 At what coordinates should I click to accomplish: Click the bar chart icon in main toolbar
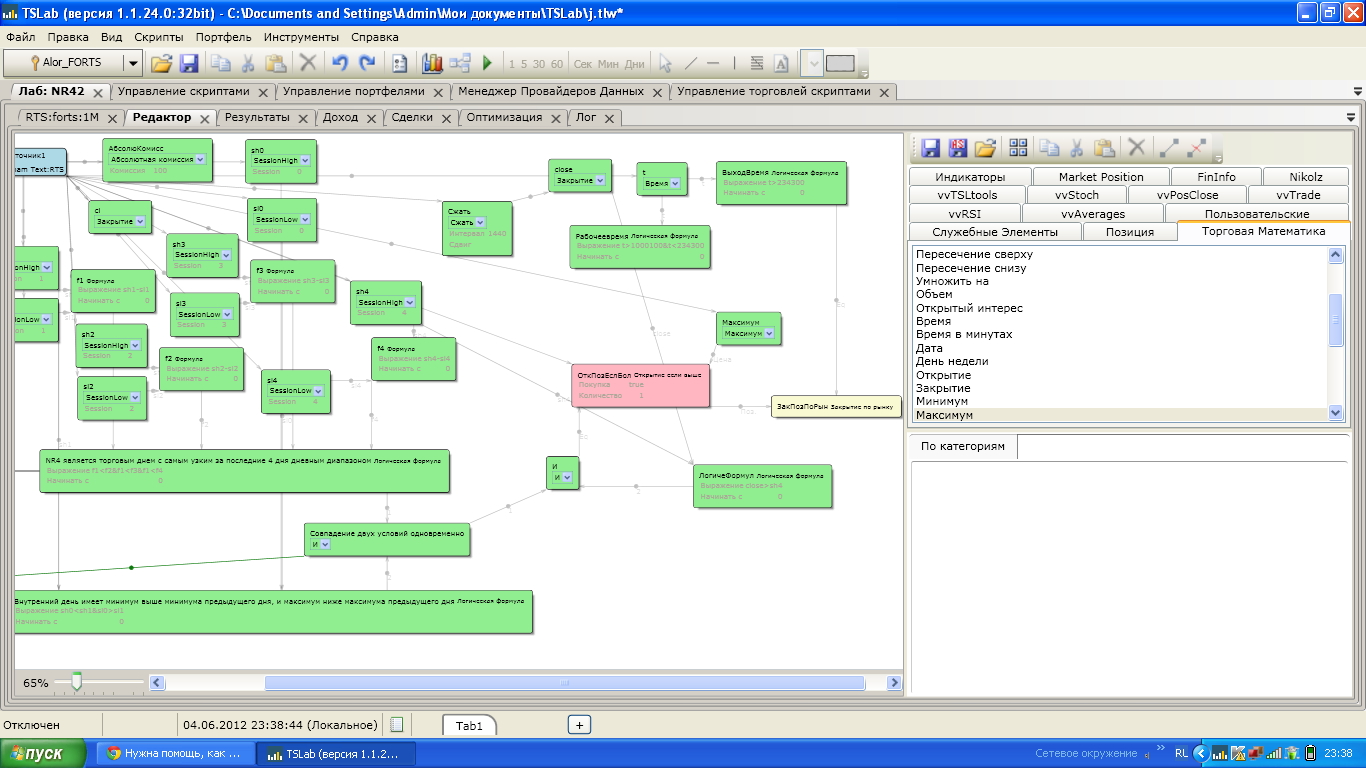click(x=432, y=63)
